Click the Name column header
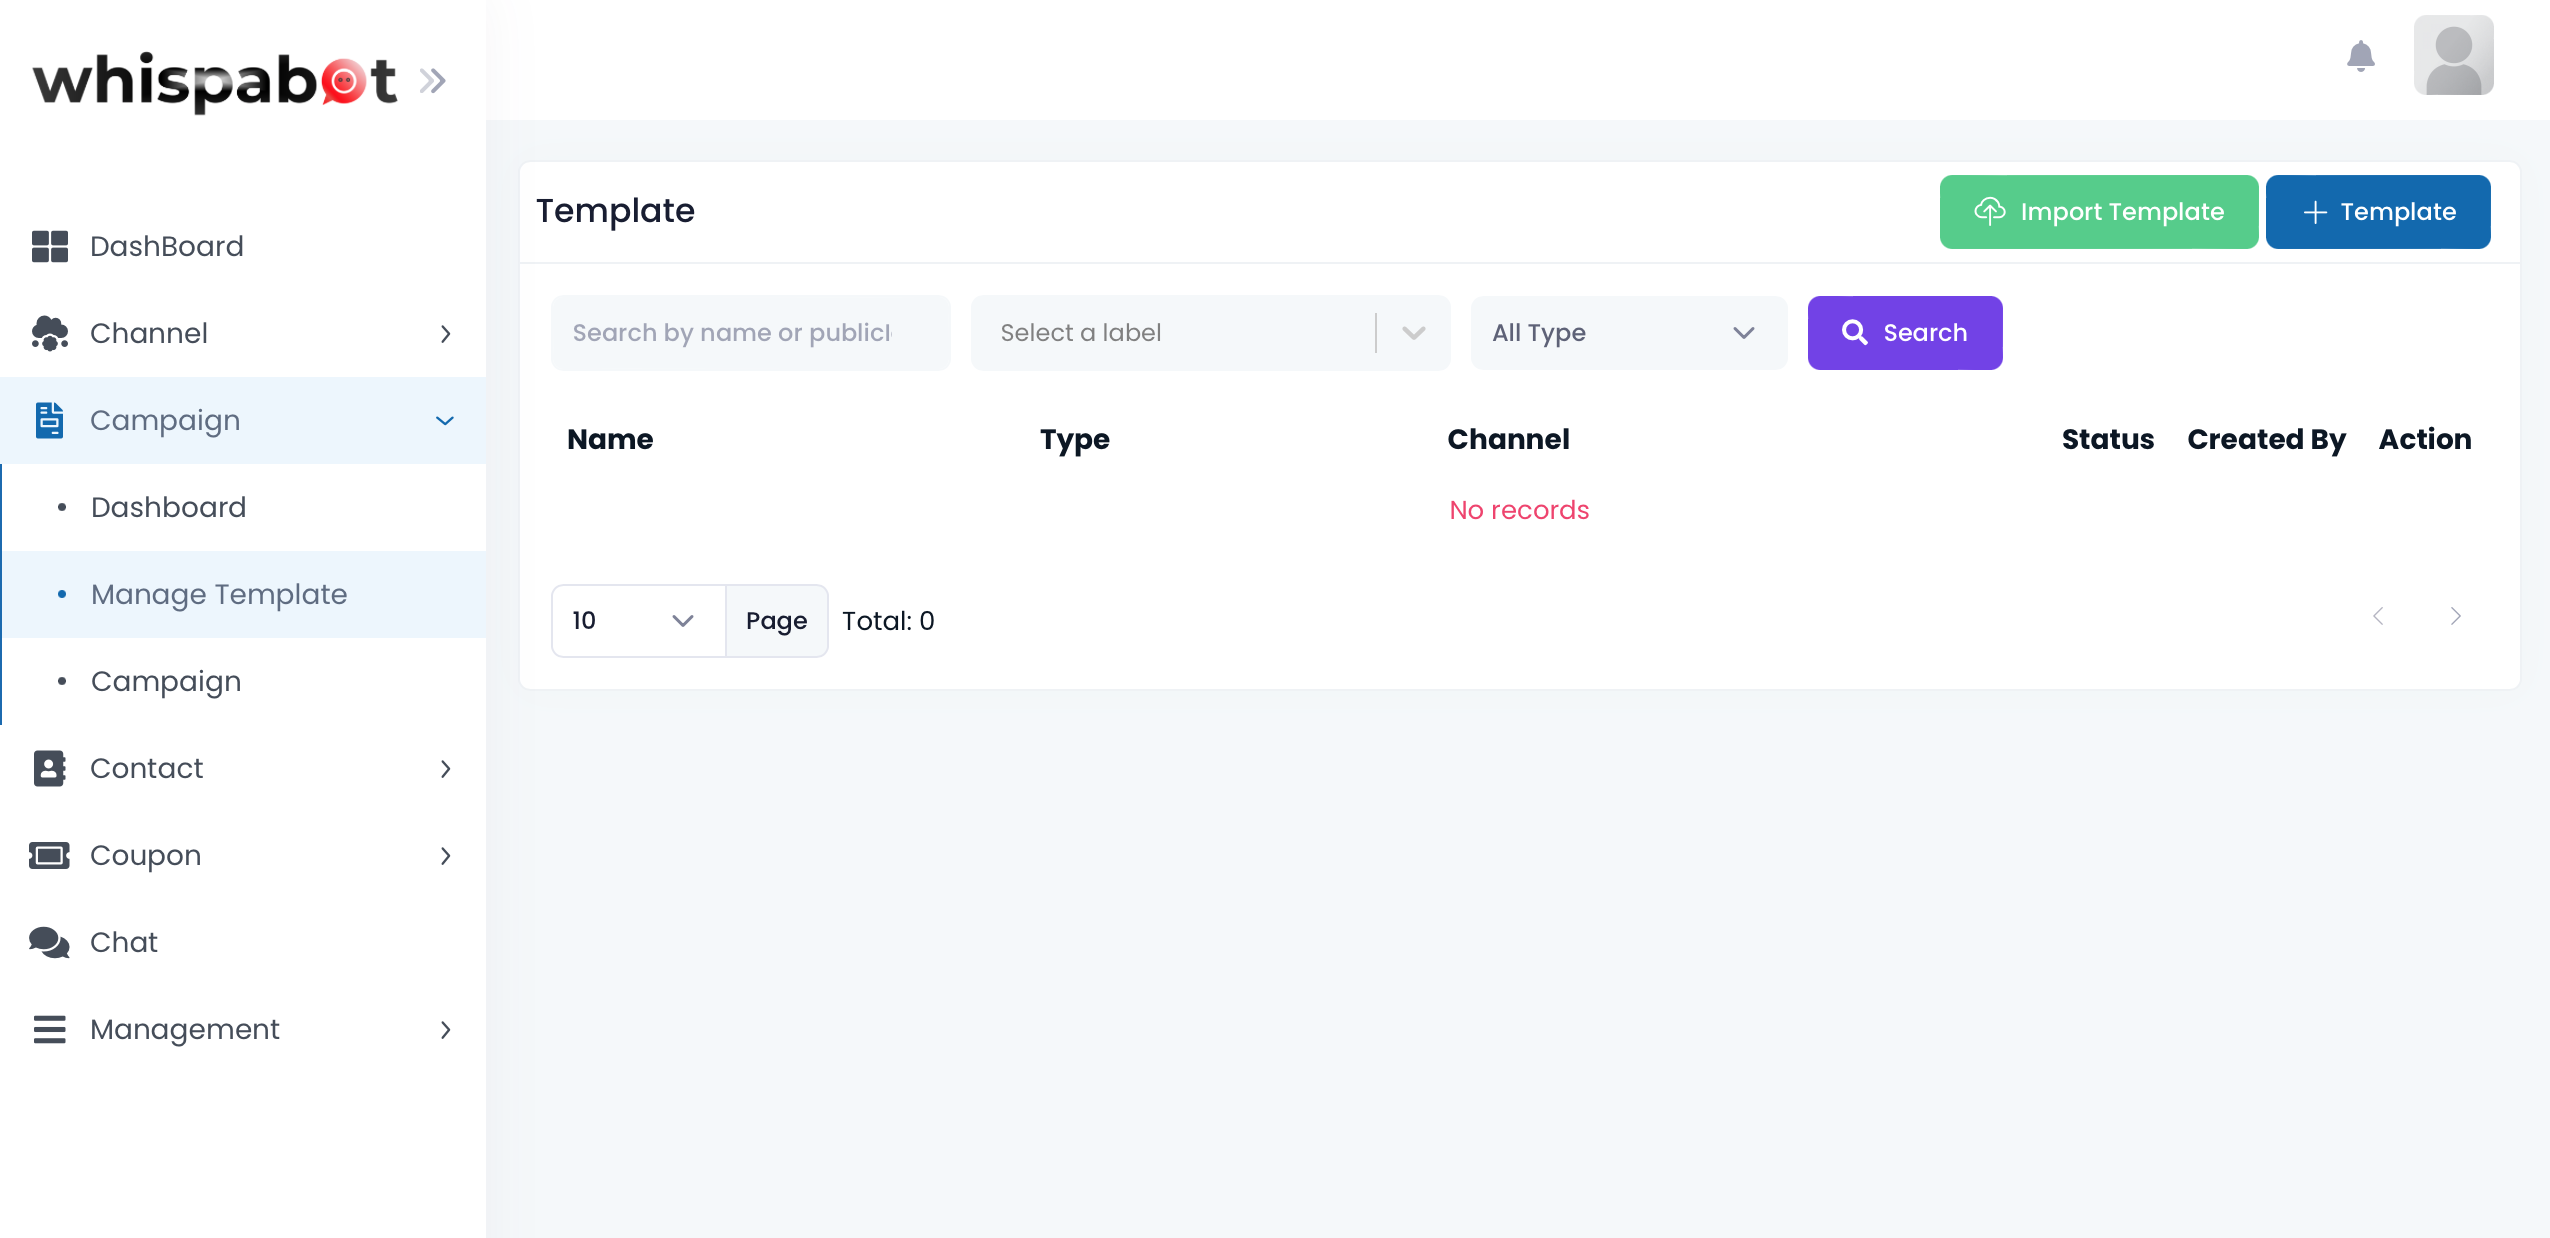This screenshot has width=2550, height=1238. point(610,439)
